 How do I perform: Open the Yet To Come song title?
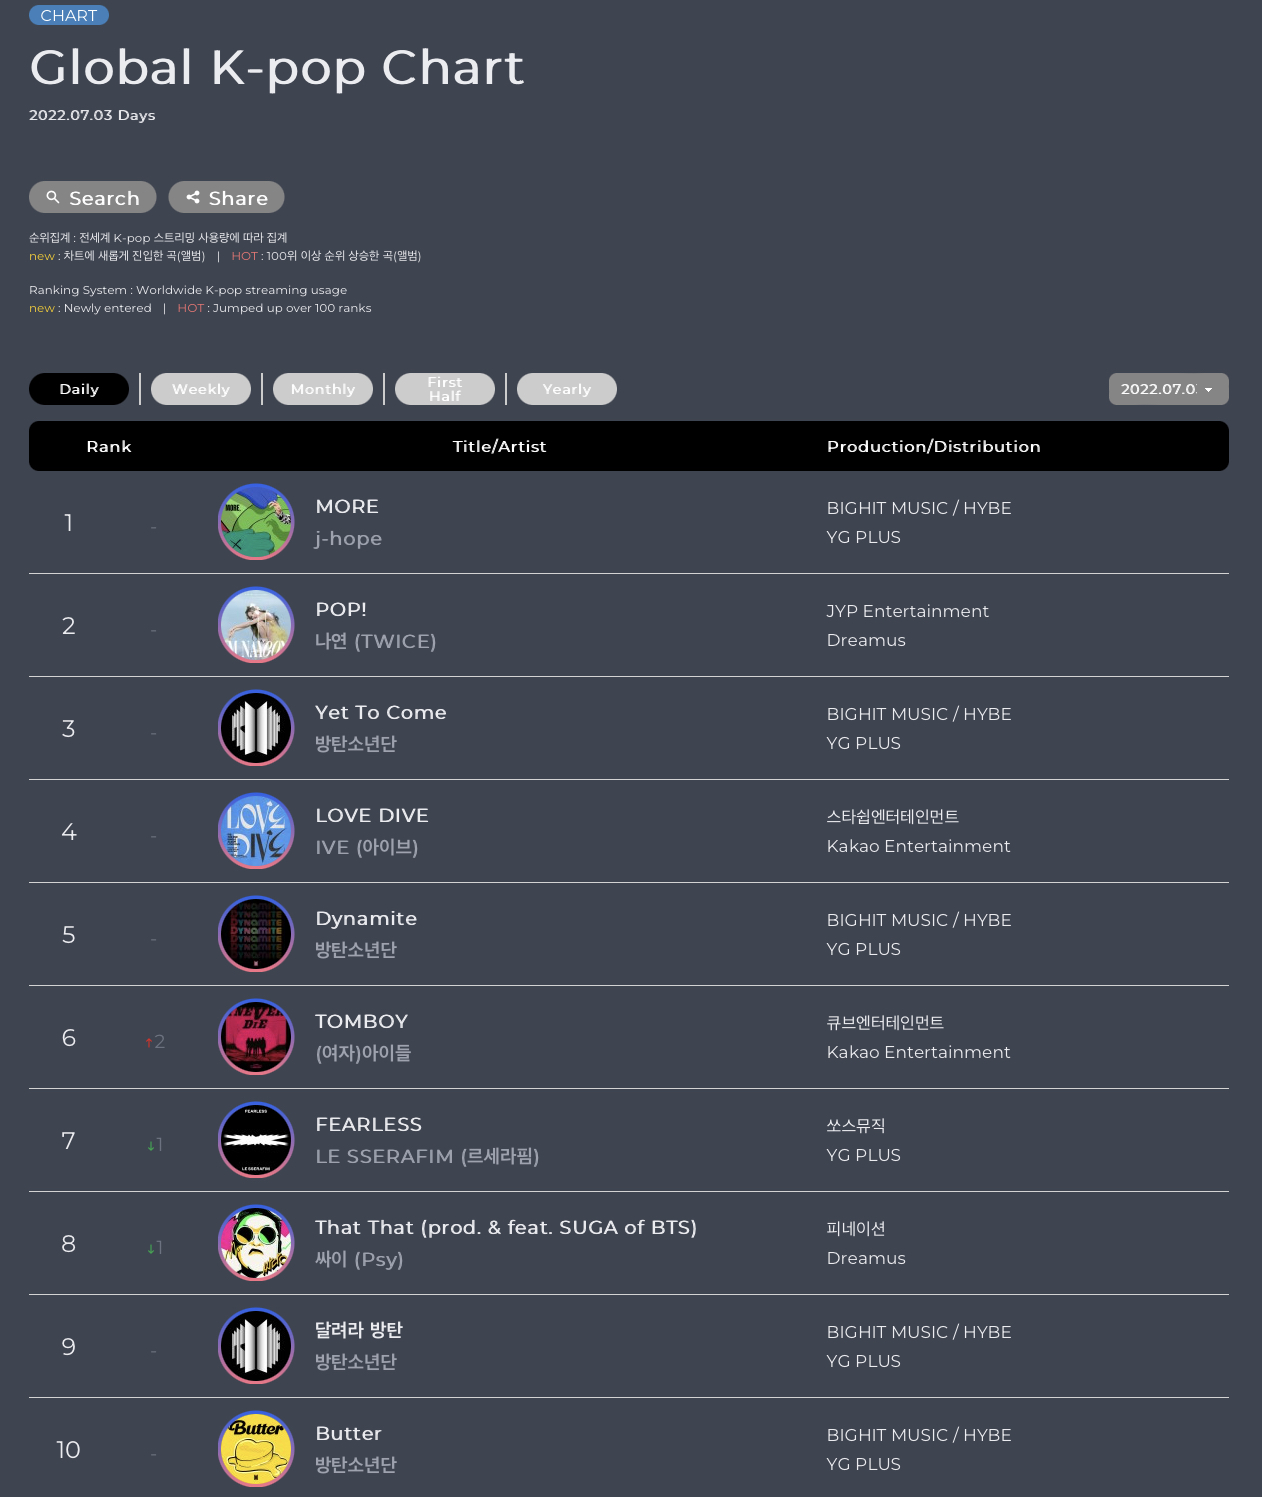tap(381, 712)
